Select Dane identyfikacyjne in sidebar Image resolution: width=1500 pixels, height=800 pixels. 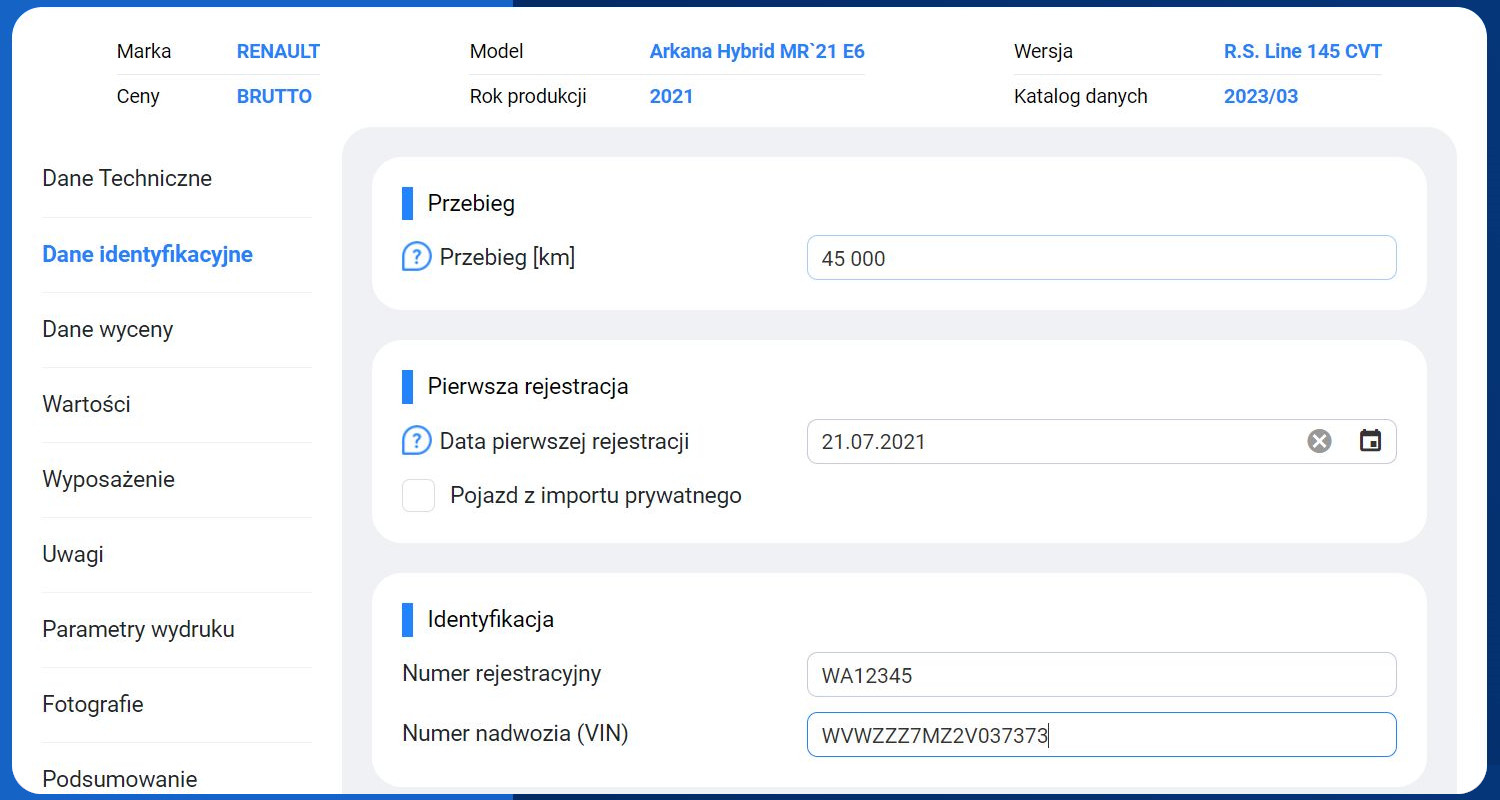(x=147, y=255)
